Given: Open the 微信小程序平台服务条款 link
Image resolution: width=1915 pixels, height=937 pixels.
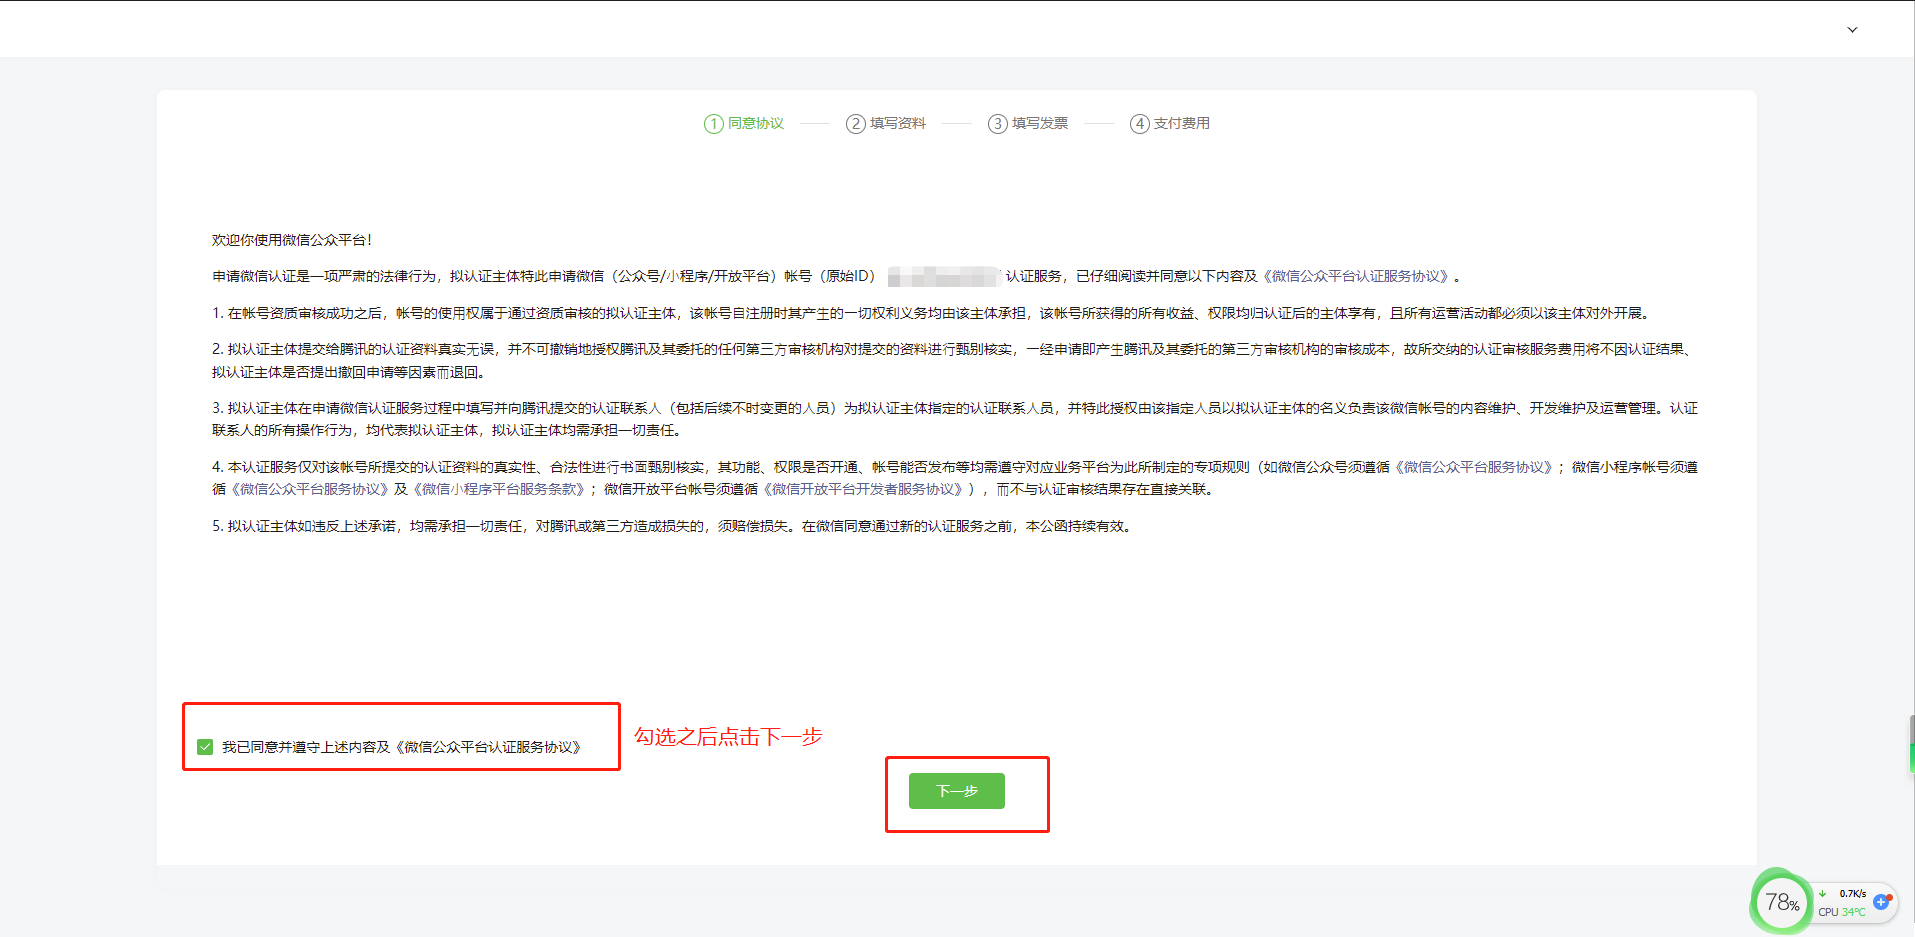Looking at the screenshot, I should [500, 490].
